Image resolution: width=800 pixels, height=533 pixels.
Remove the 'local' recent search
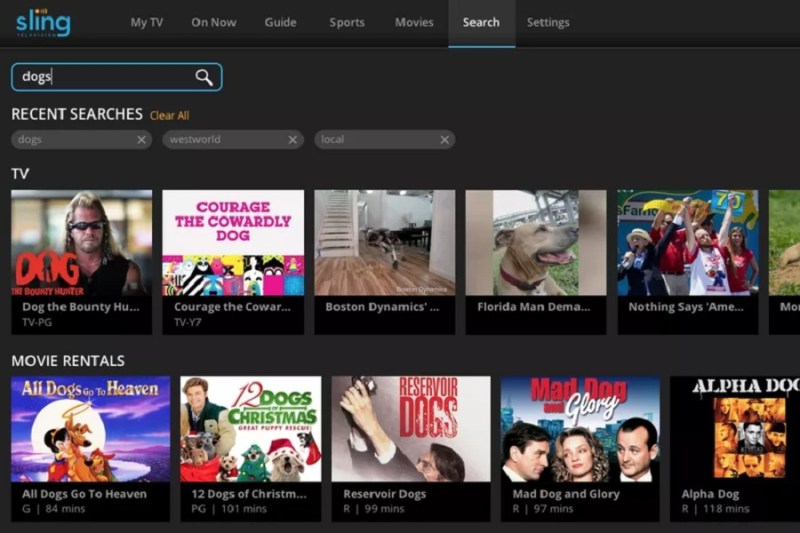pyautogui.click(x=444, y=140)
